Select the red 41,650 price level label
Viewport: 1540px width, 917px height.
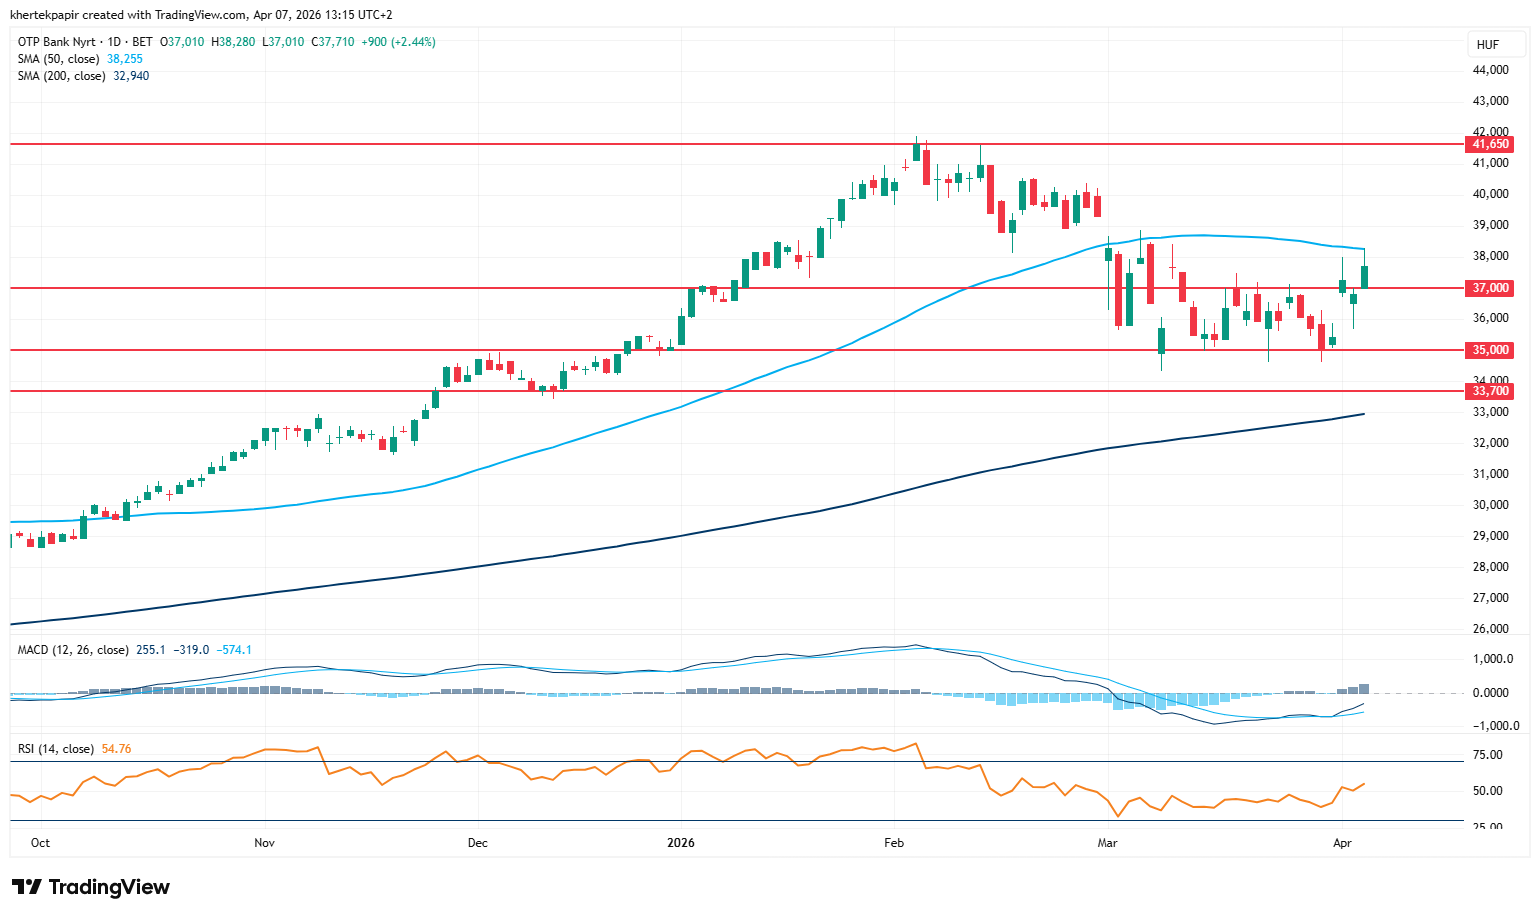[x=1490, y=144]
